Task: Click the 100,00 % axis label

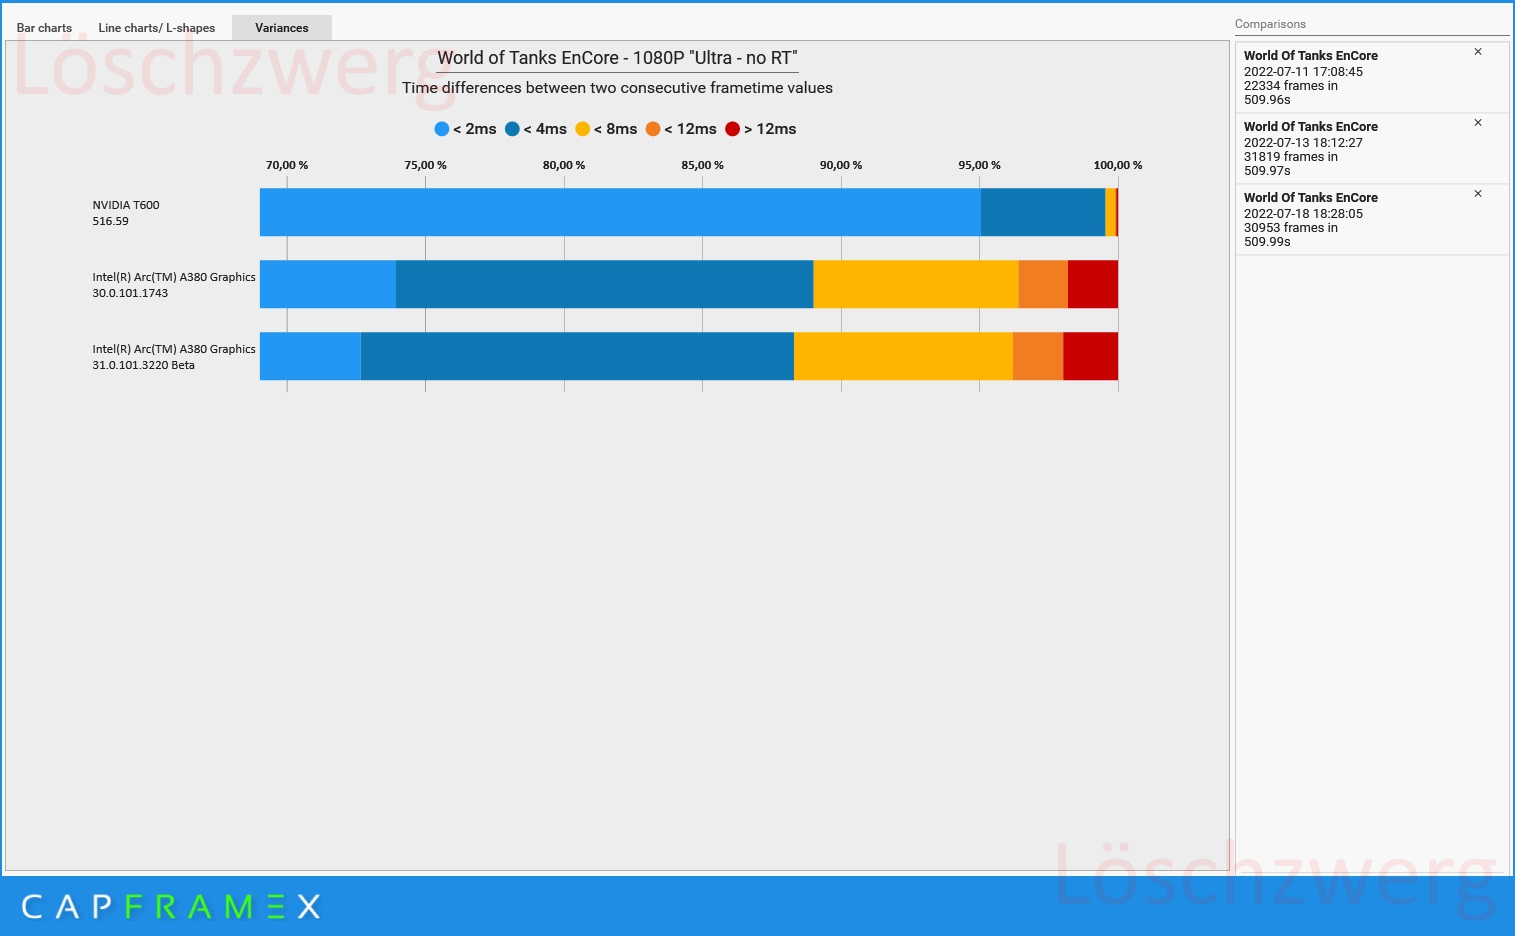Action: pos(1118,165)
